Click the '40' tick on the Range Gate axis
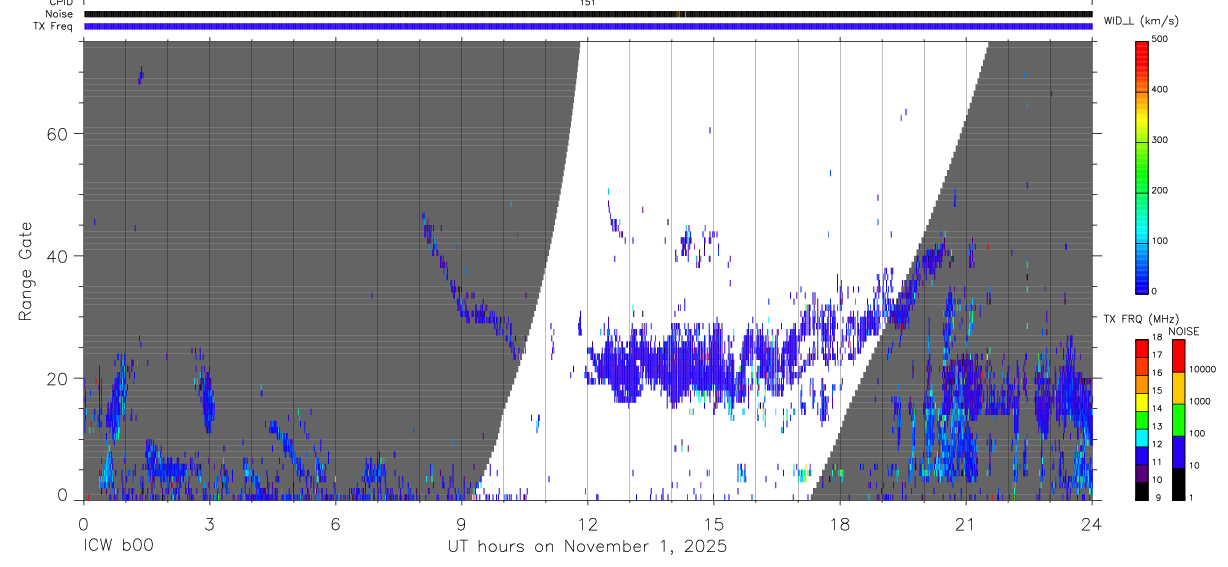 tap(56, 256)
